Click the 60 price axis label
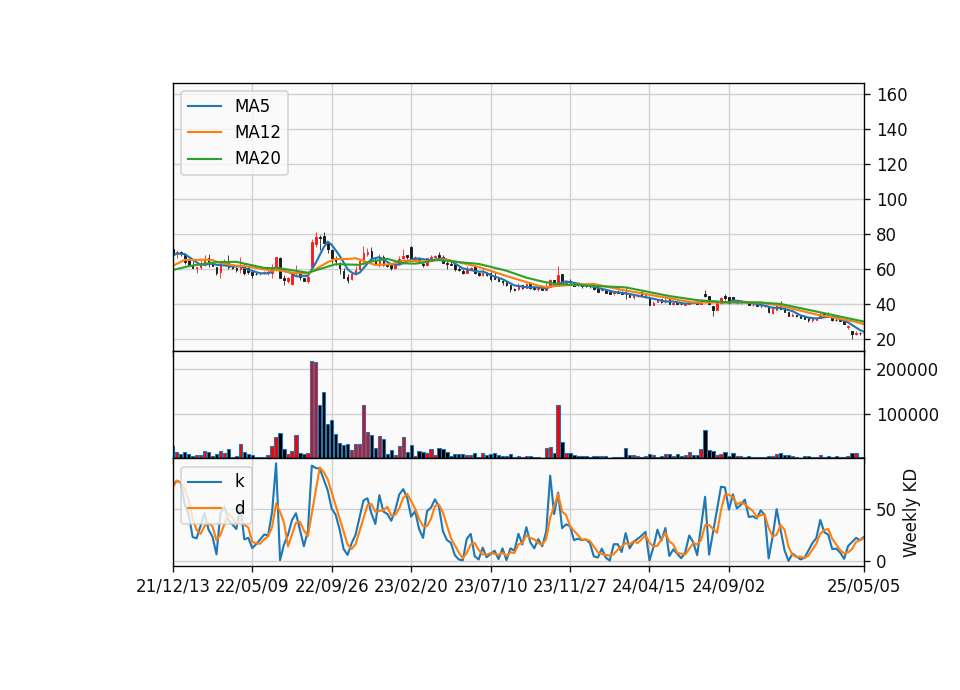Viewport: 960px width, 690px height. [x=887, y=269]
